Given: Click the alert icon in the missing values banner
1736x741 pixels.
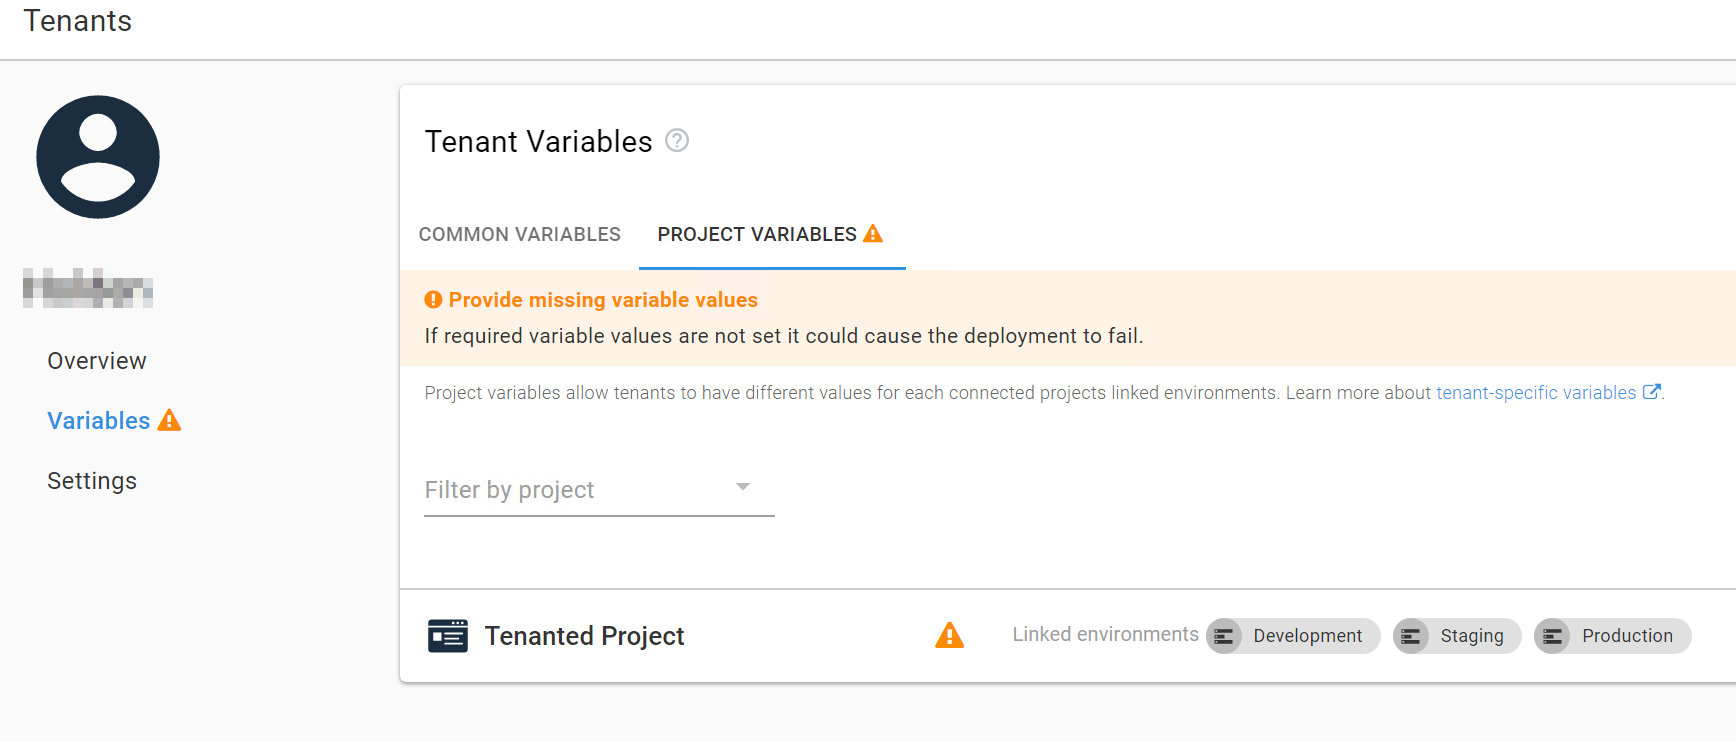Looking at the screenshot, I should point(433,299).
